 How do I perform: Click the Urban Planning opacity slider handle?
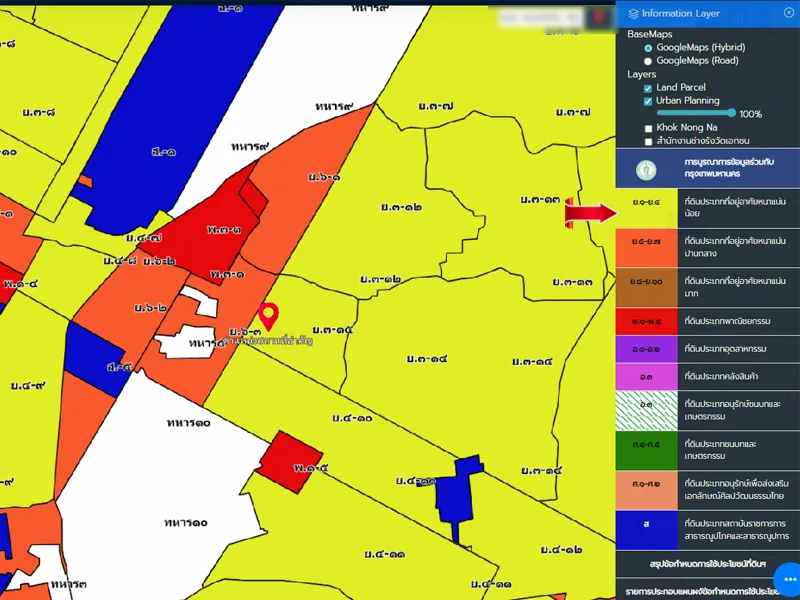[x=732, y=114]
